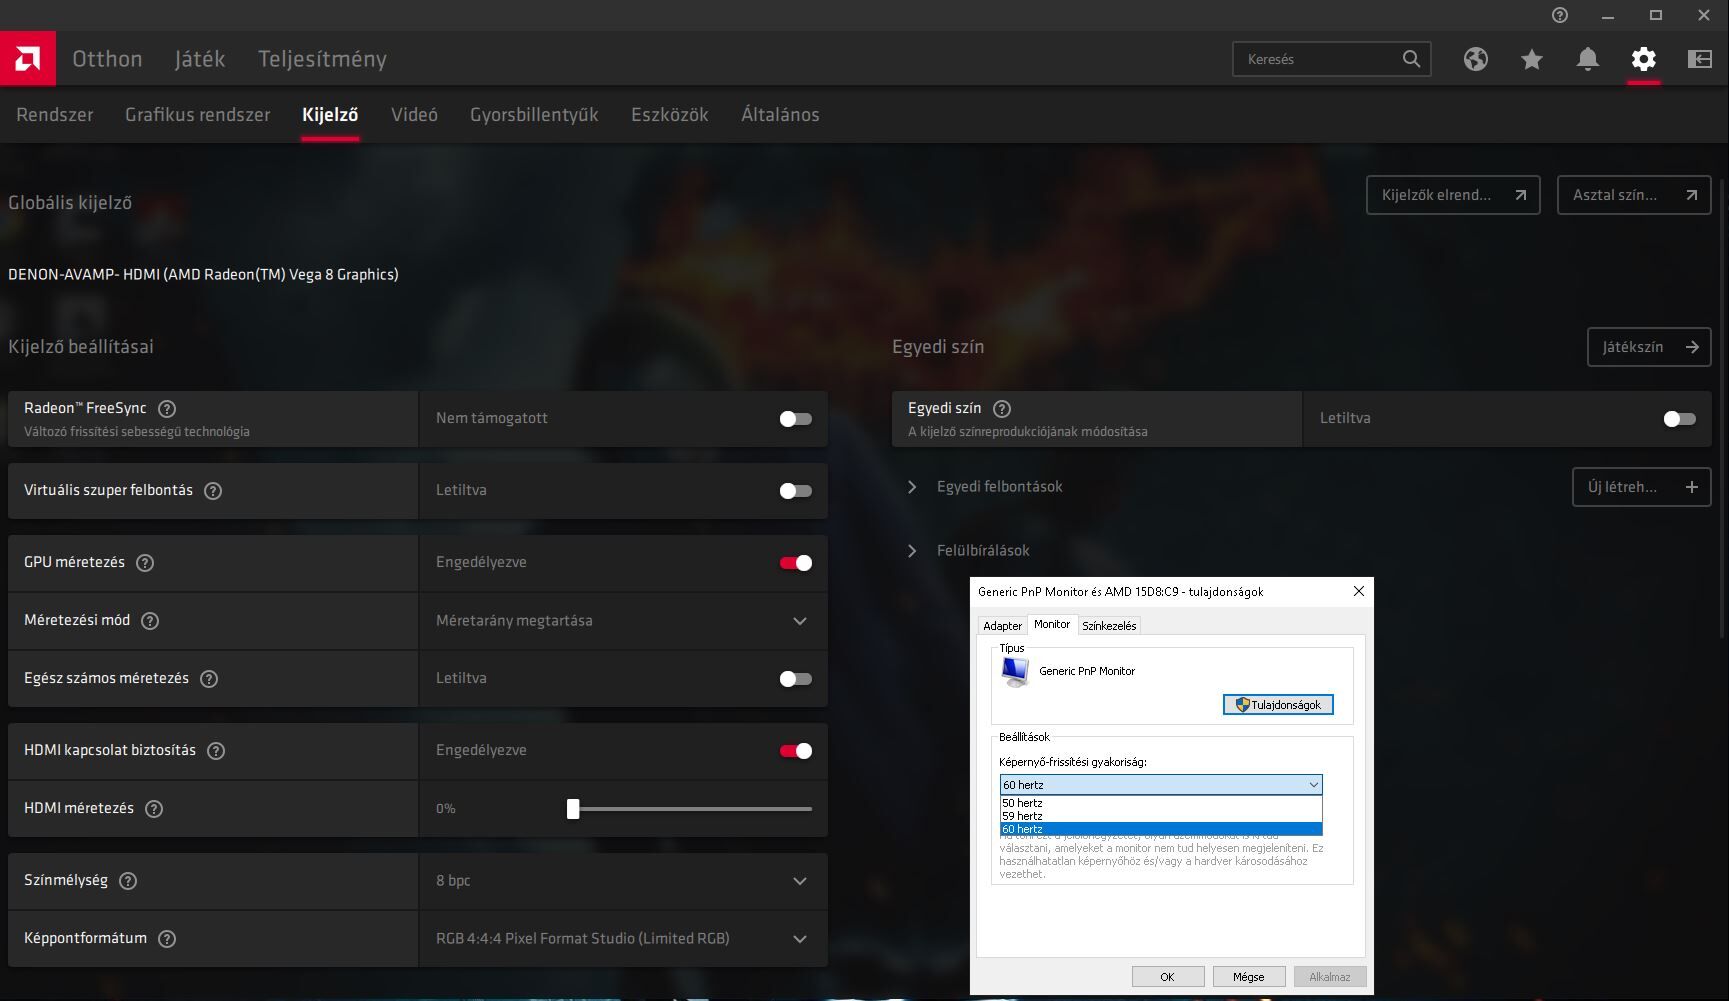The height and width of the screenshot is (1001, 1729).
Task: Click HDMI méretezés slider handle
Action: click(x=573, y=809)
